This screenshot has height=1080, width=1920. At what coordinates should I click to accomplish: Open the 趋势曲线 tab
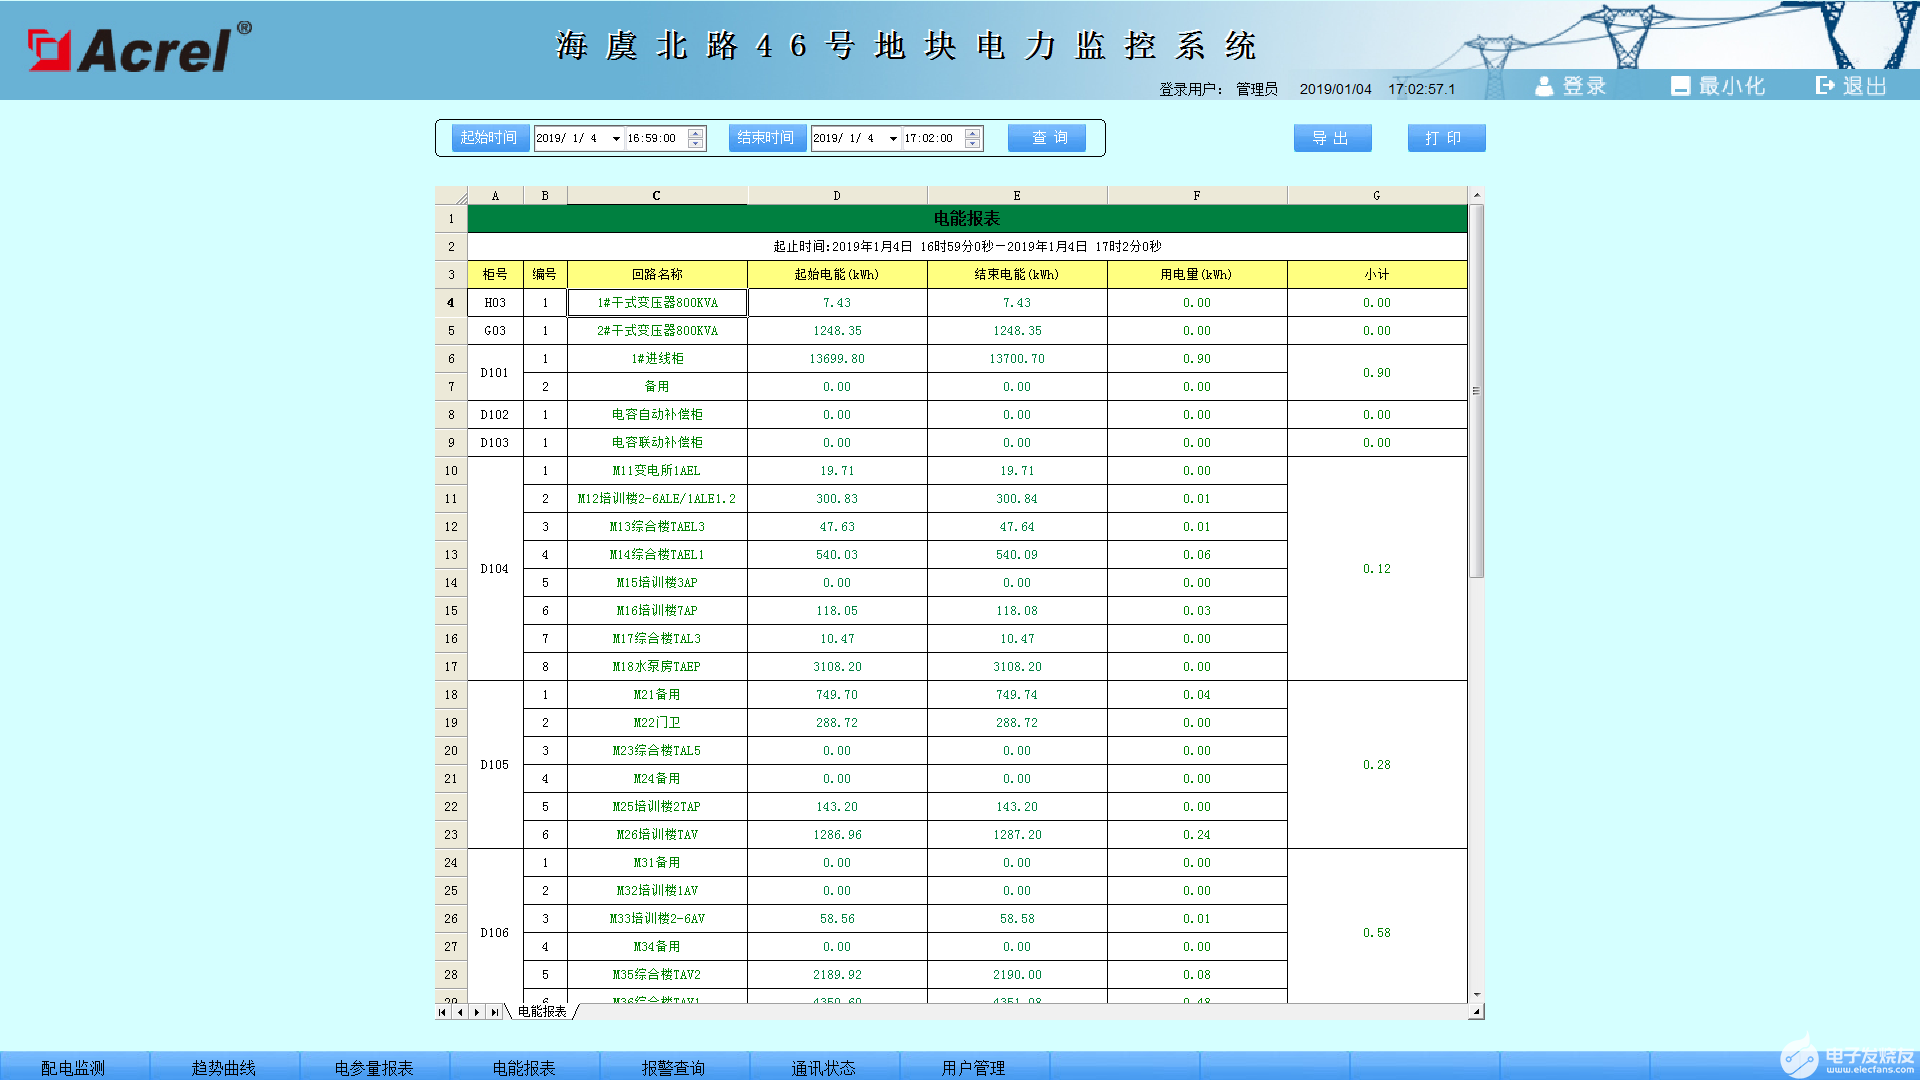pos(224,1067)
